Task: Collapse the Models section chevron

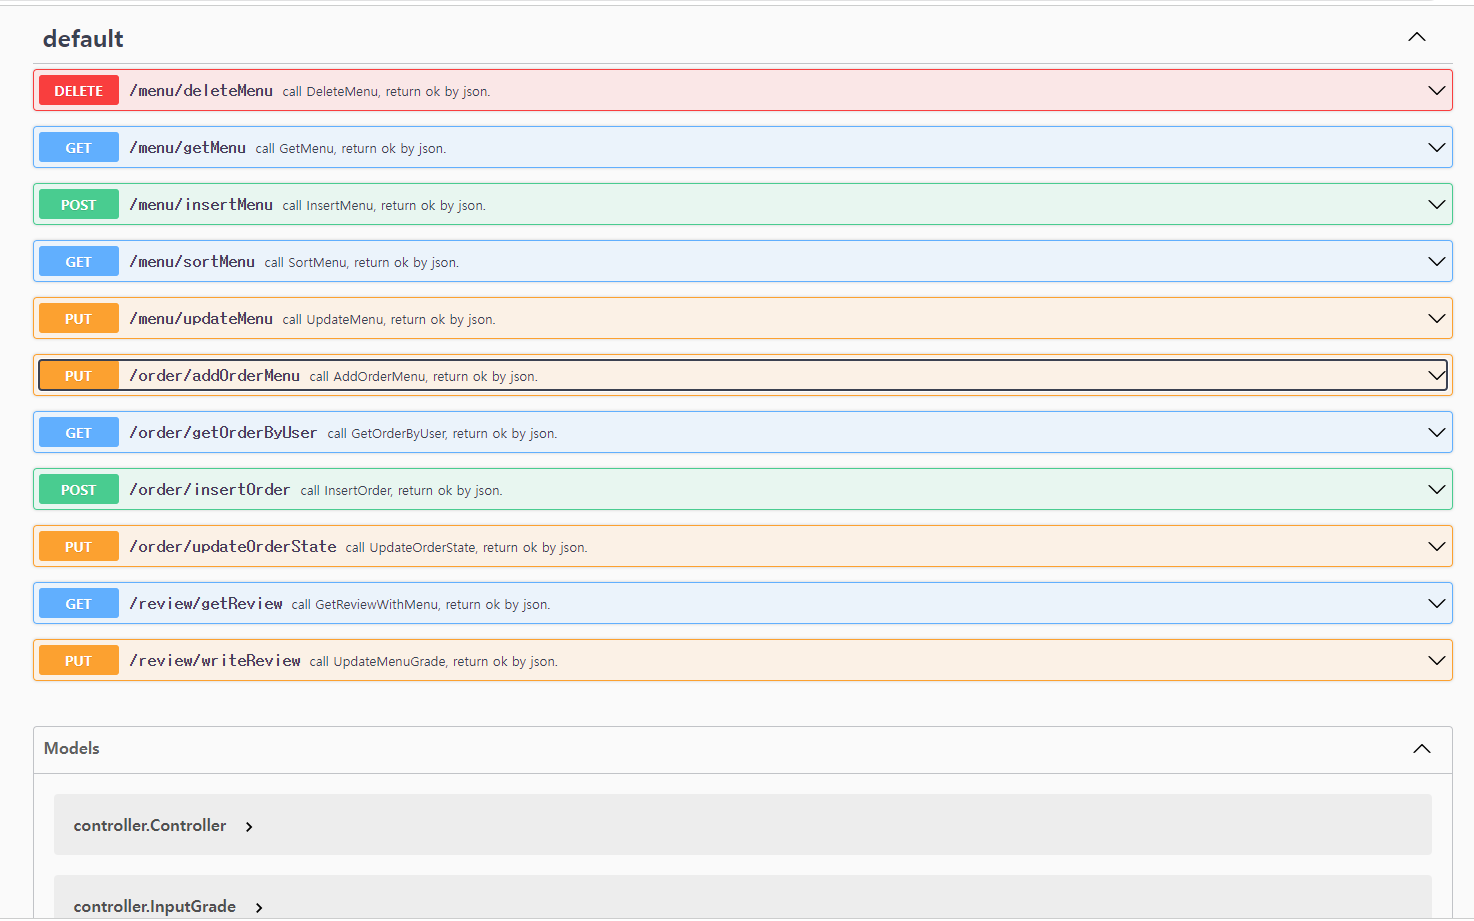Action: [1422, 749]
